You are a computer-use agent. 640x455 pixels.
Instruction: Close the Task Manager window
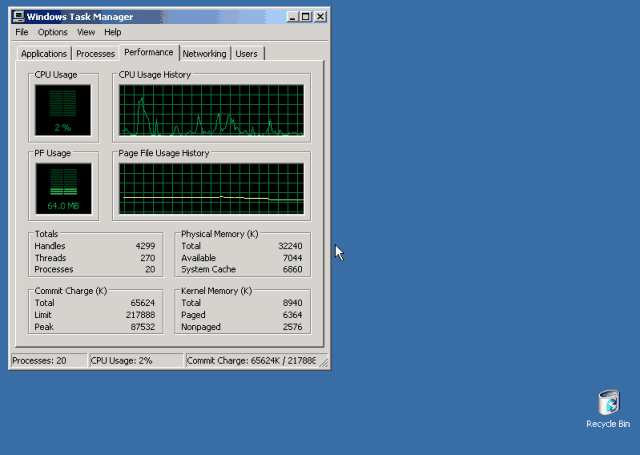pyautogui.click(x=320, y=17)
